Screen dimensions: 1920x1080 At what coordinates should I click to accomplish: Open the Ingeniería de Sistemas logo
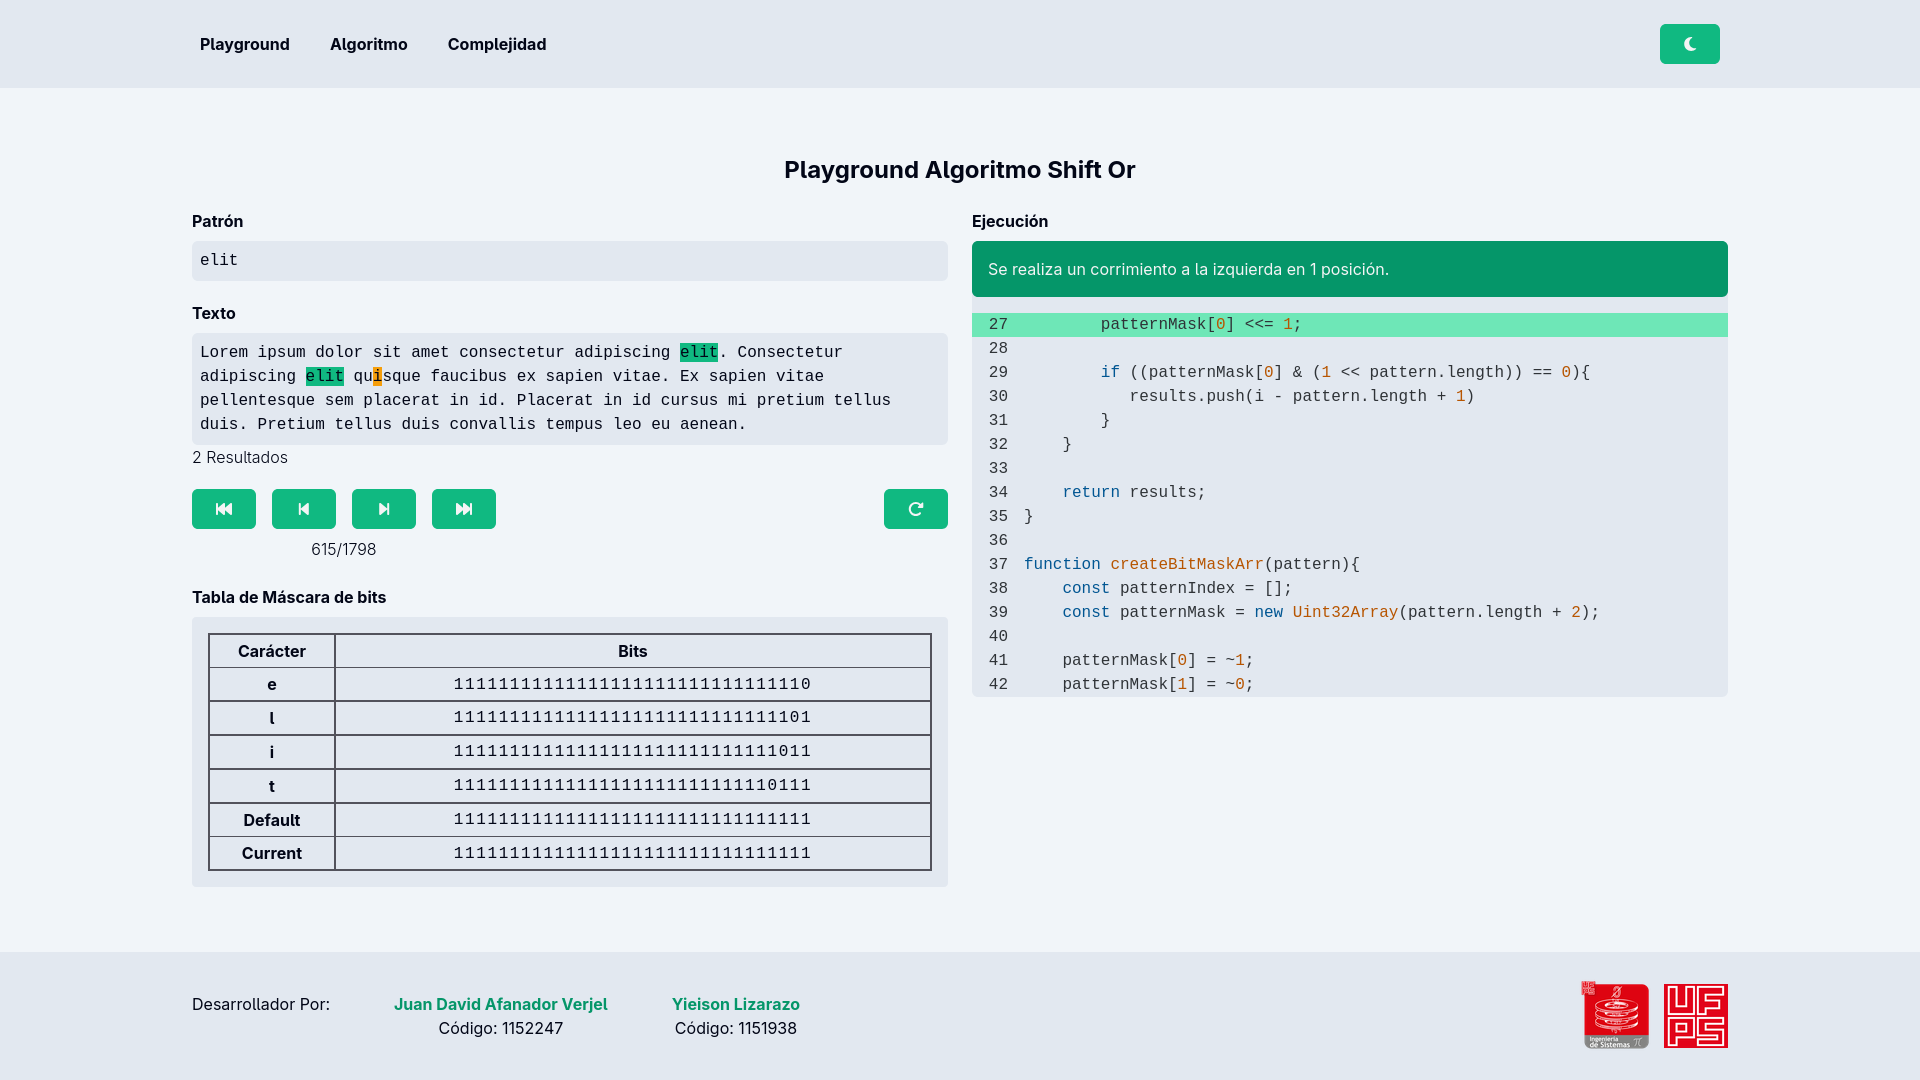click(1615, 1015)
